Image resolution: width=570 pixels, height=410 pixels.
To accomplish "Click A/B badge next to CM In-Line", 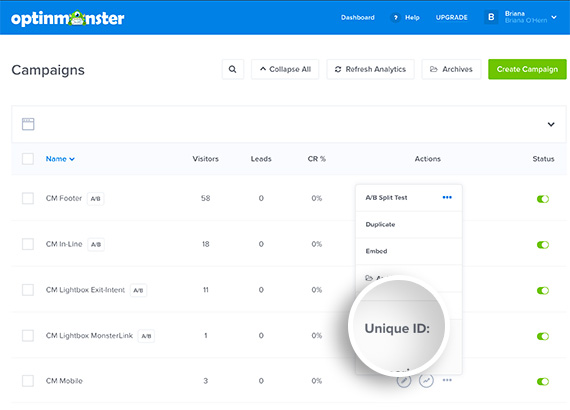I will click(x=96, y=245).
